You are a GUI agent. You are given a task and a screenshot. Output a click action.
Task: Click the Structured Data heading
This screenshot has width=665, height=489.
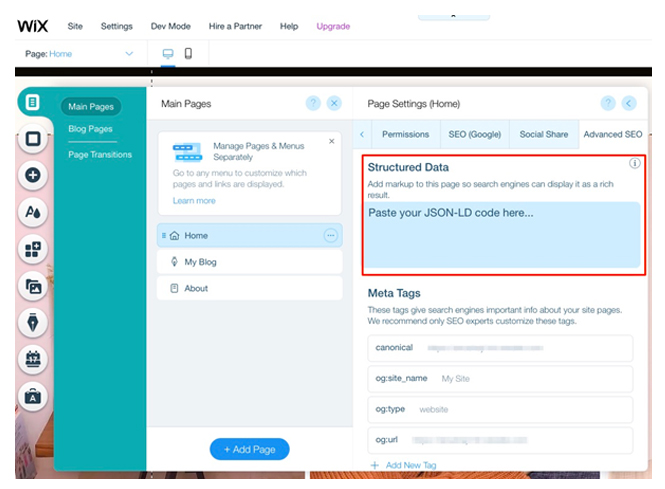tap(408, 167)
